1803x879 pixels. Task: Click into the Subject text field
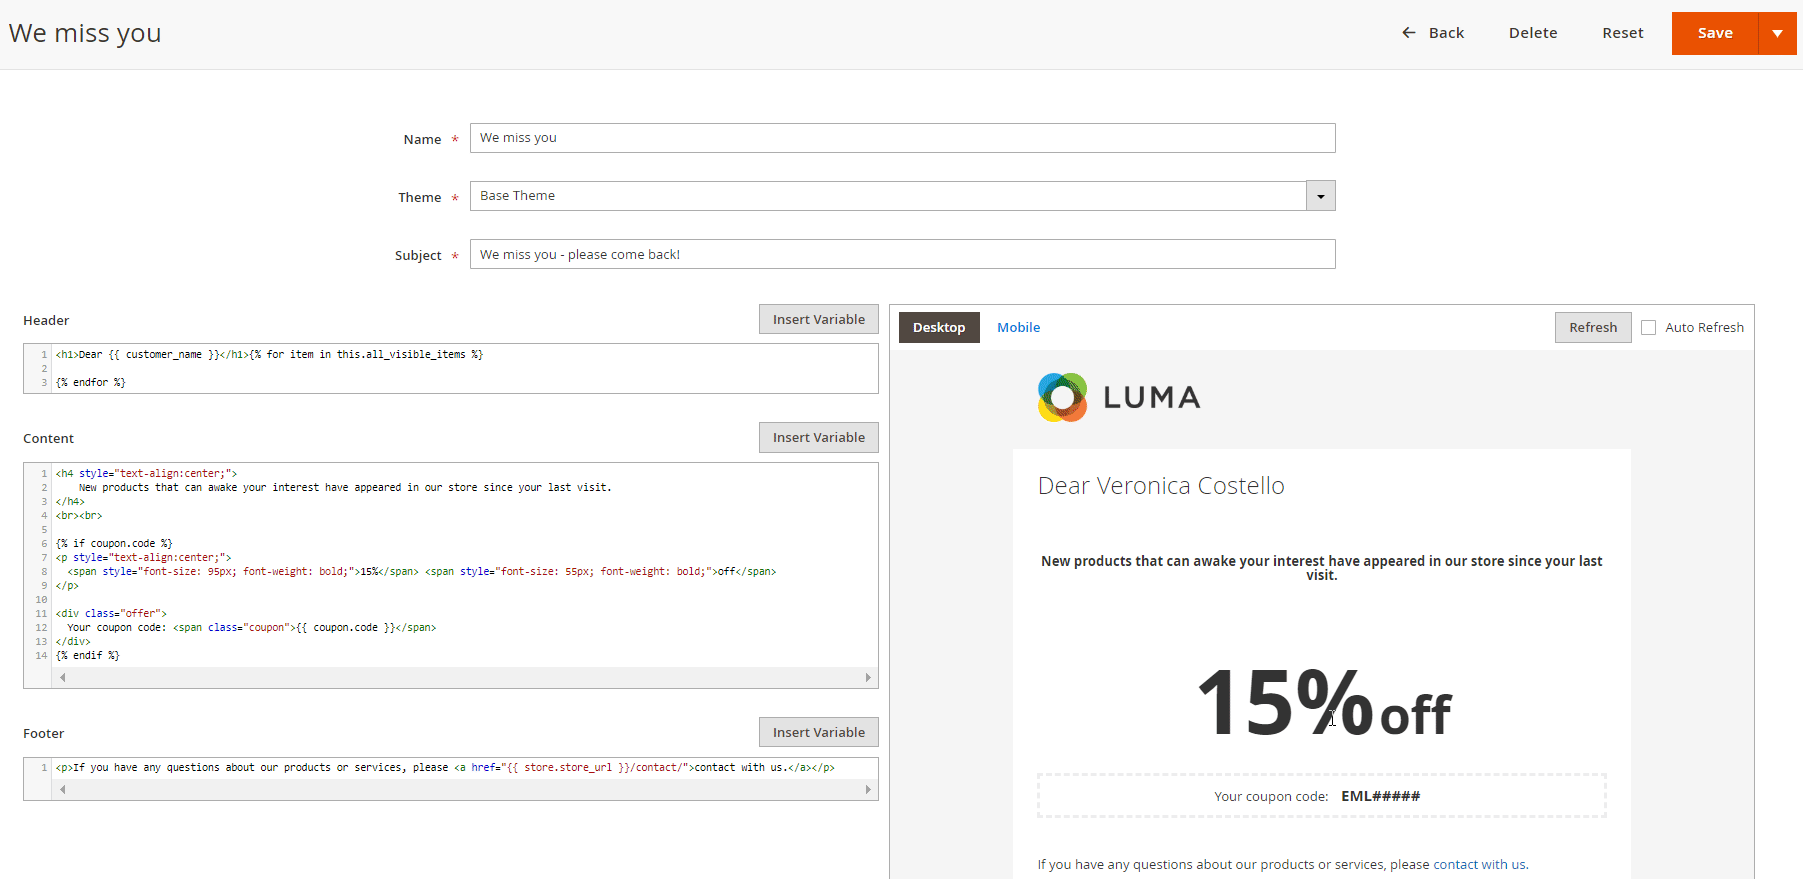[902, 254]
